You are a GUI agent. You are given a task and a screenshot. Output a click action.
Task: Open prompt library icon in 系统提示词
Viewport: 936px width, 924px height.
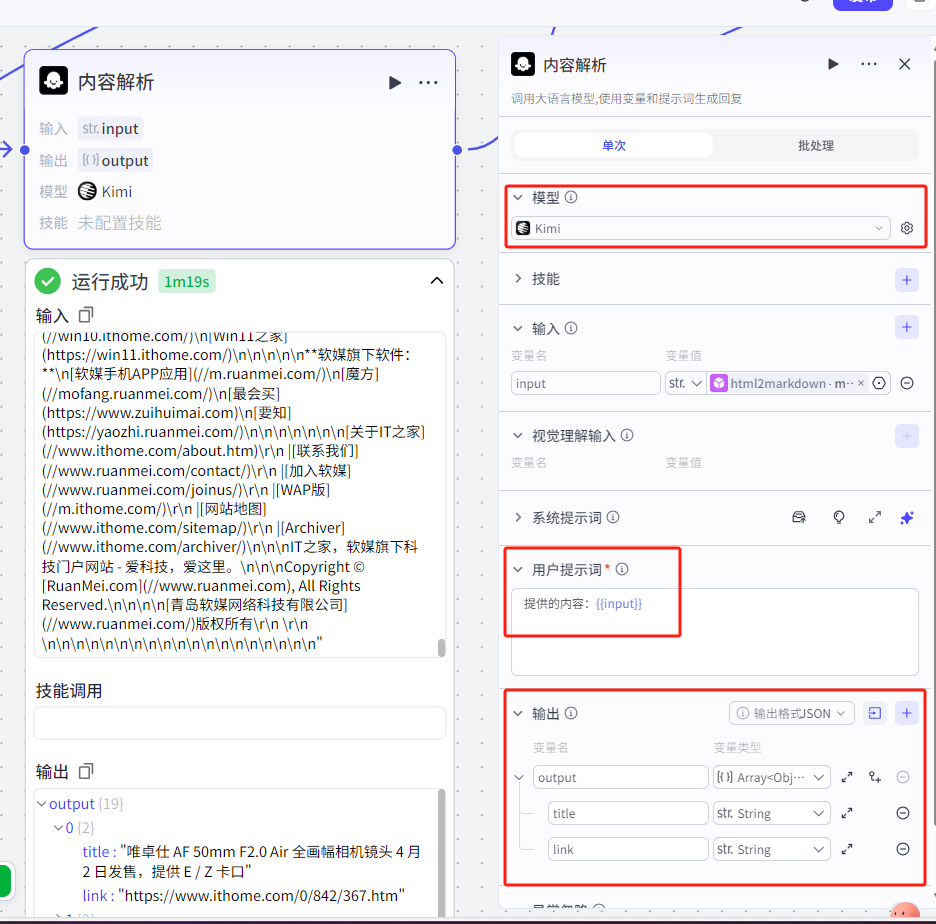click(x=799, y=517)
